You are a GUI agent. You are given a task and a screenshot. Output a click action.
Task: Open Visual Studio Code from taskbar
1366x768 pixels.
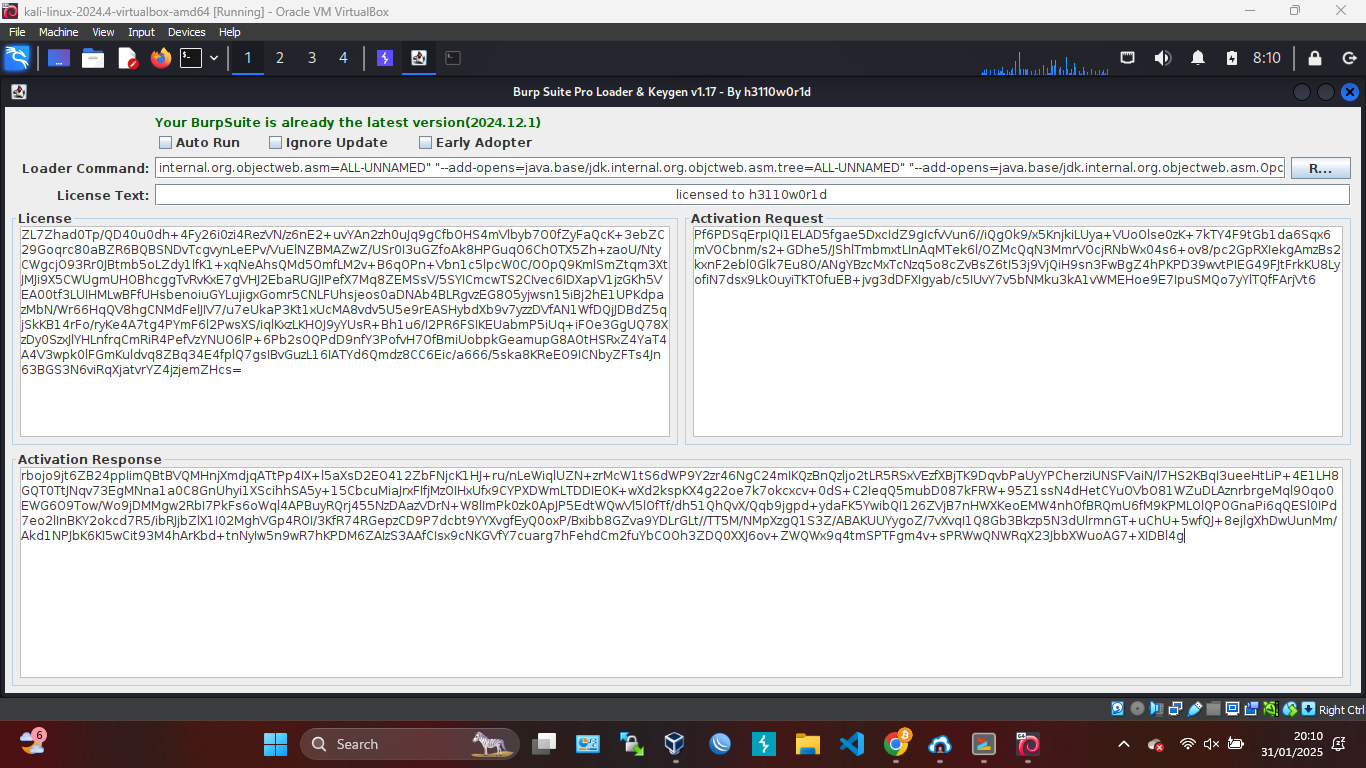pos(851,744)
